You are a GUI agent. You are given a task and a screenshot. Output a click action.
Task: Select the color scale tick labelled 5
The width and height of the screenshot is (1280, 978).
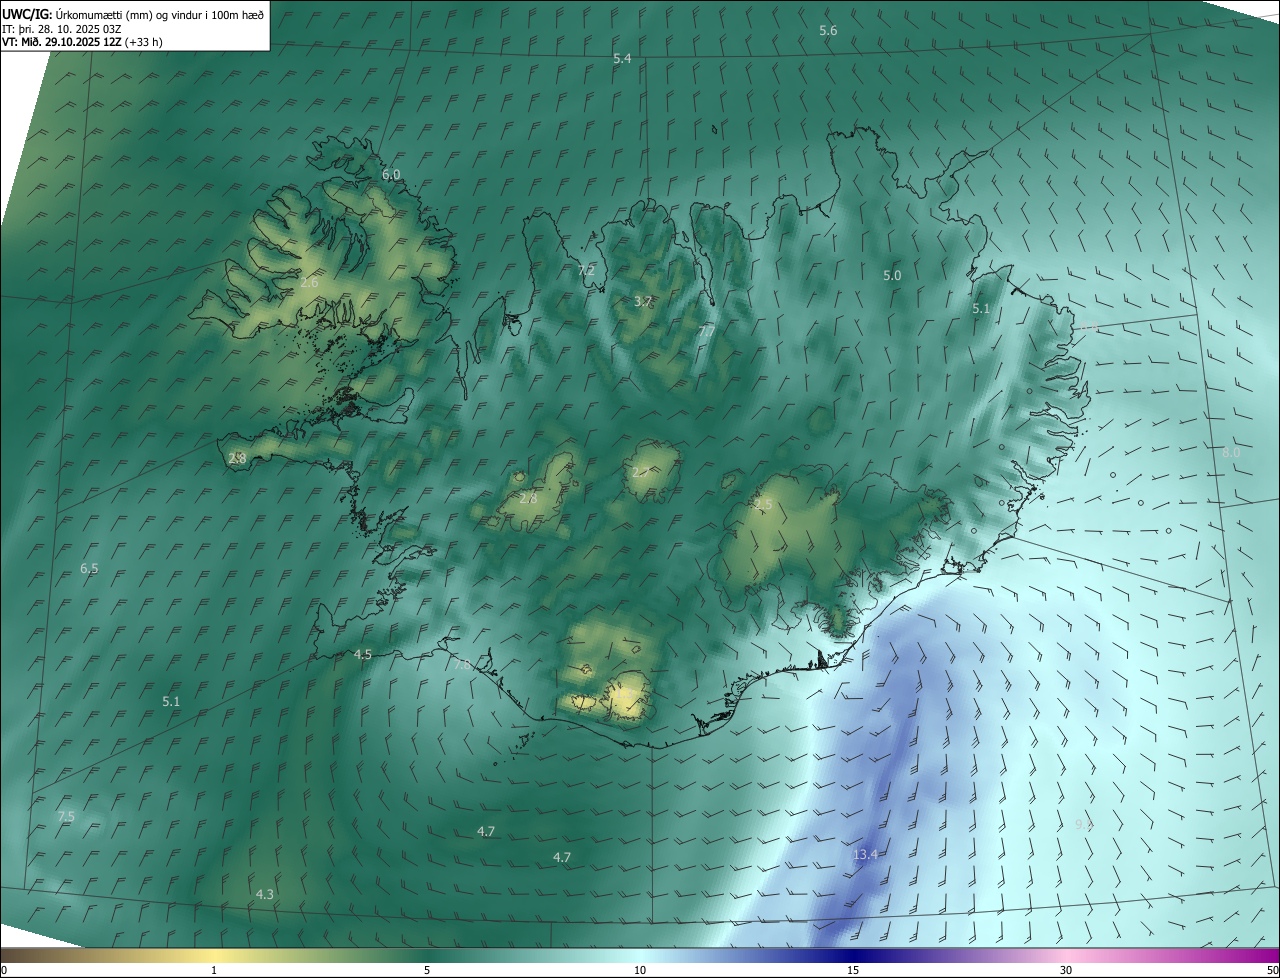pos(427,970)
